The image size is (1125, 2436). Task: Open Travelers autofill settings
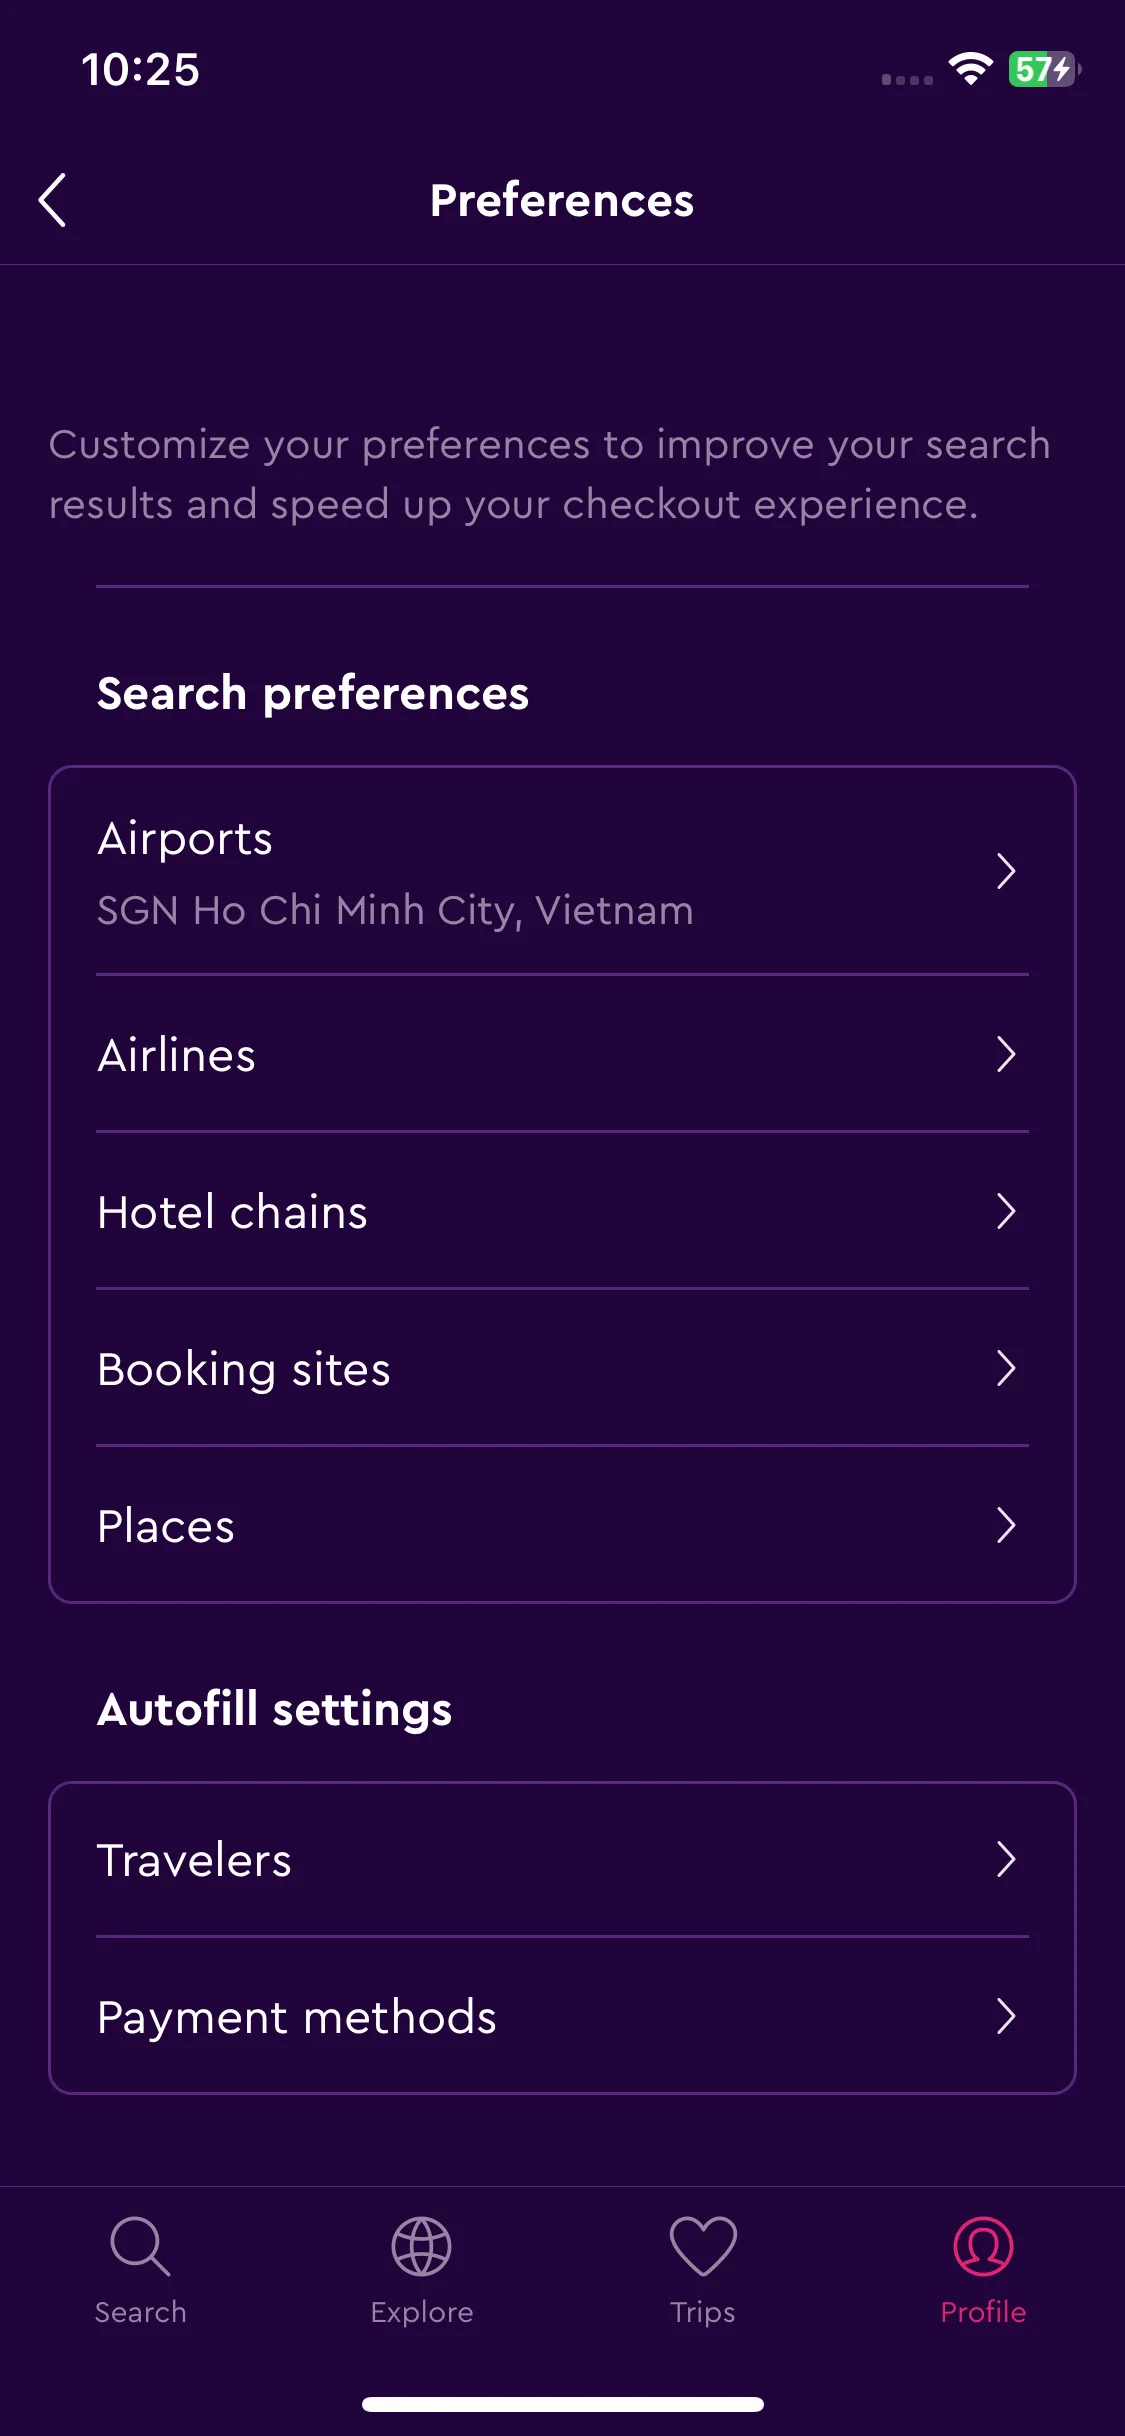tap(562, 1860)
